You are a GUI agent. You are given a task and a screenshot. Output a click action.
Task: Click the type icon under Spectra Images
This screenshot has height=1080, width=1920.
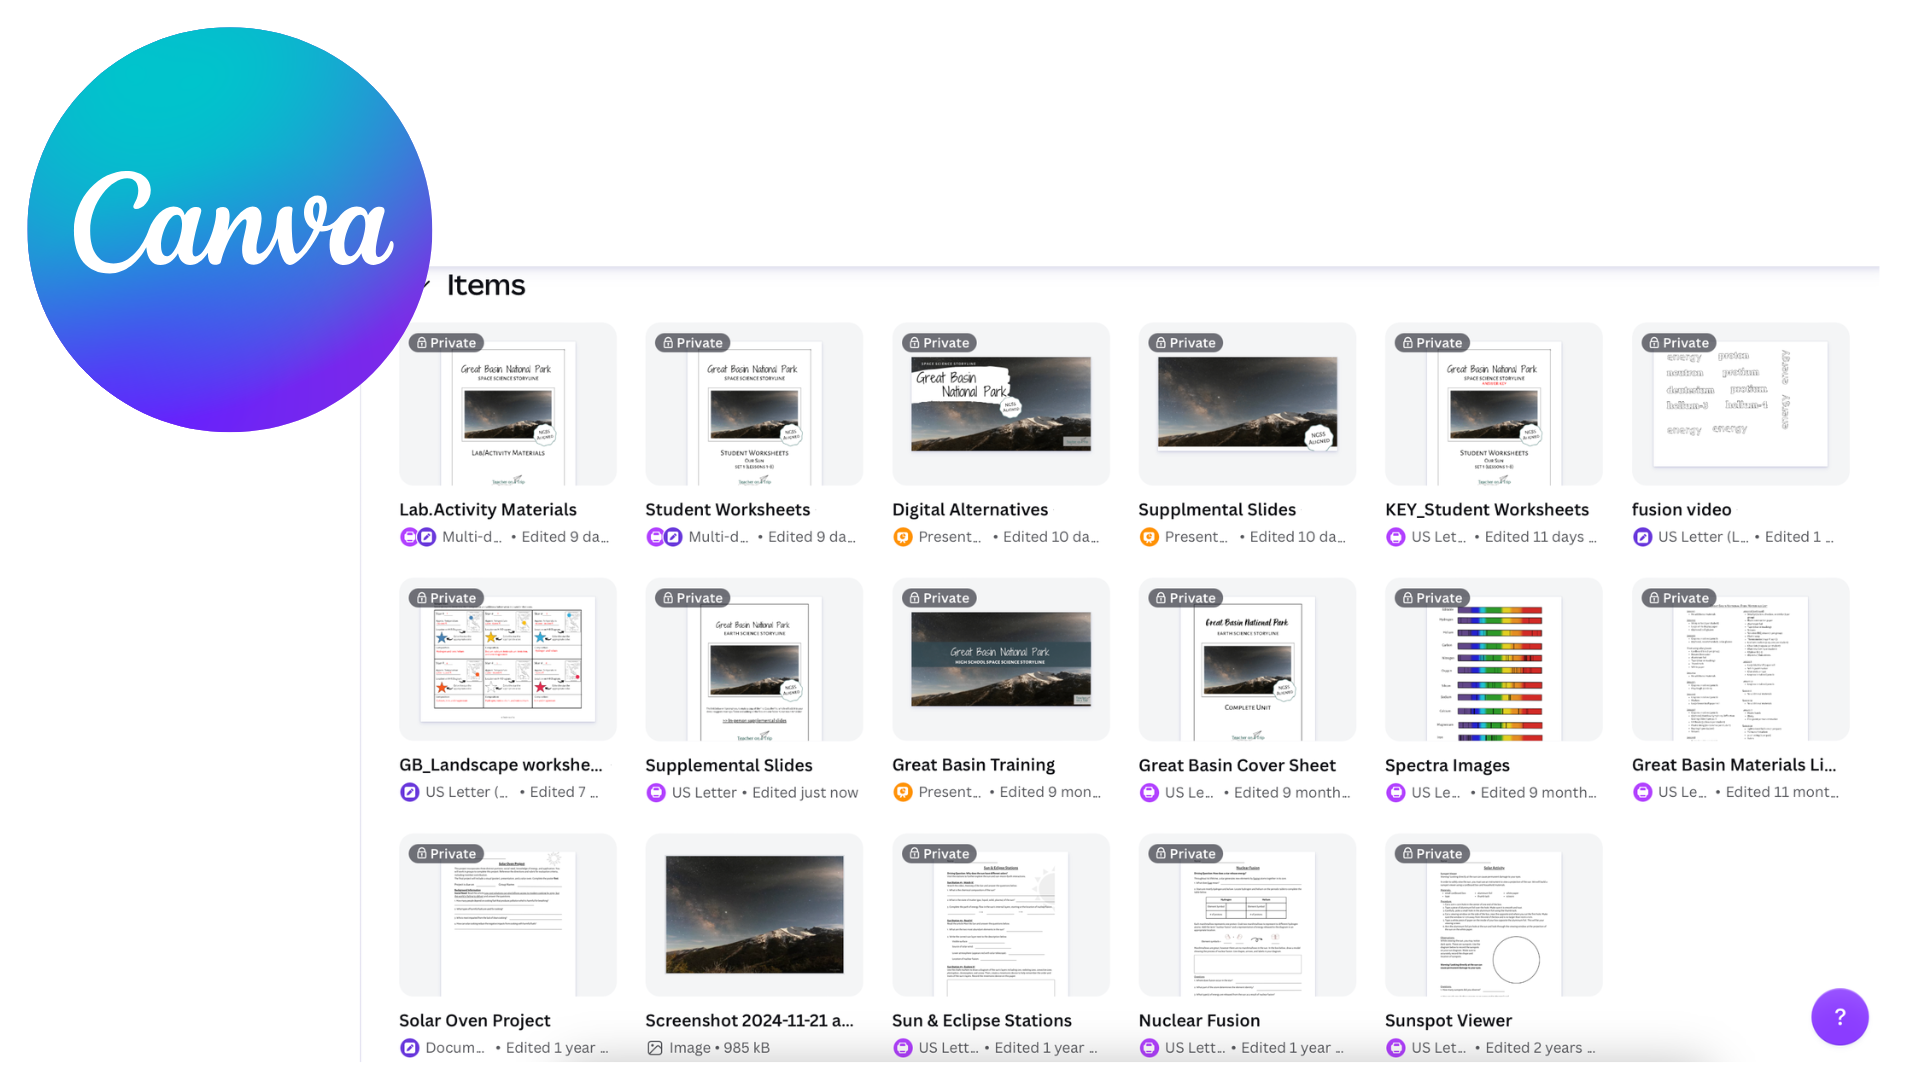1395,792
